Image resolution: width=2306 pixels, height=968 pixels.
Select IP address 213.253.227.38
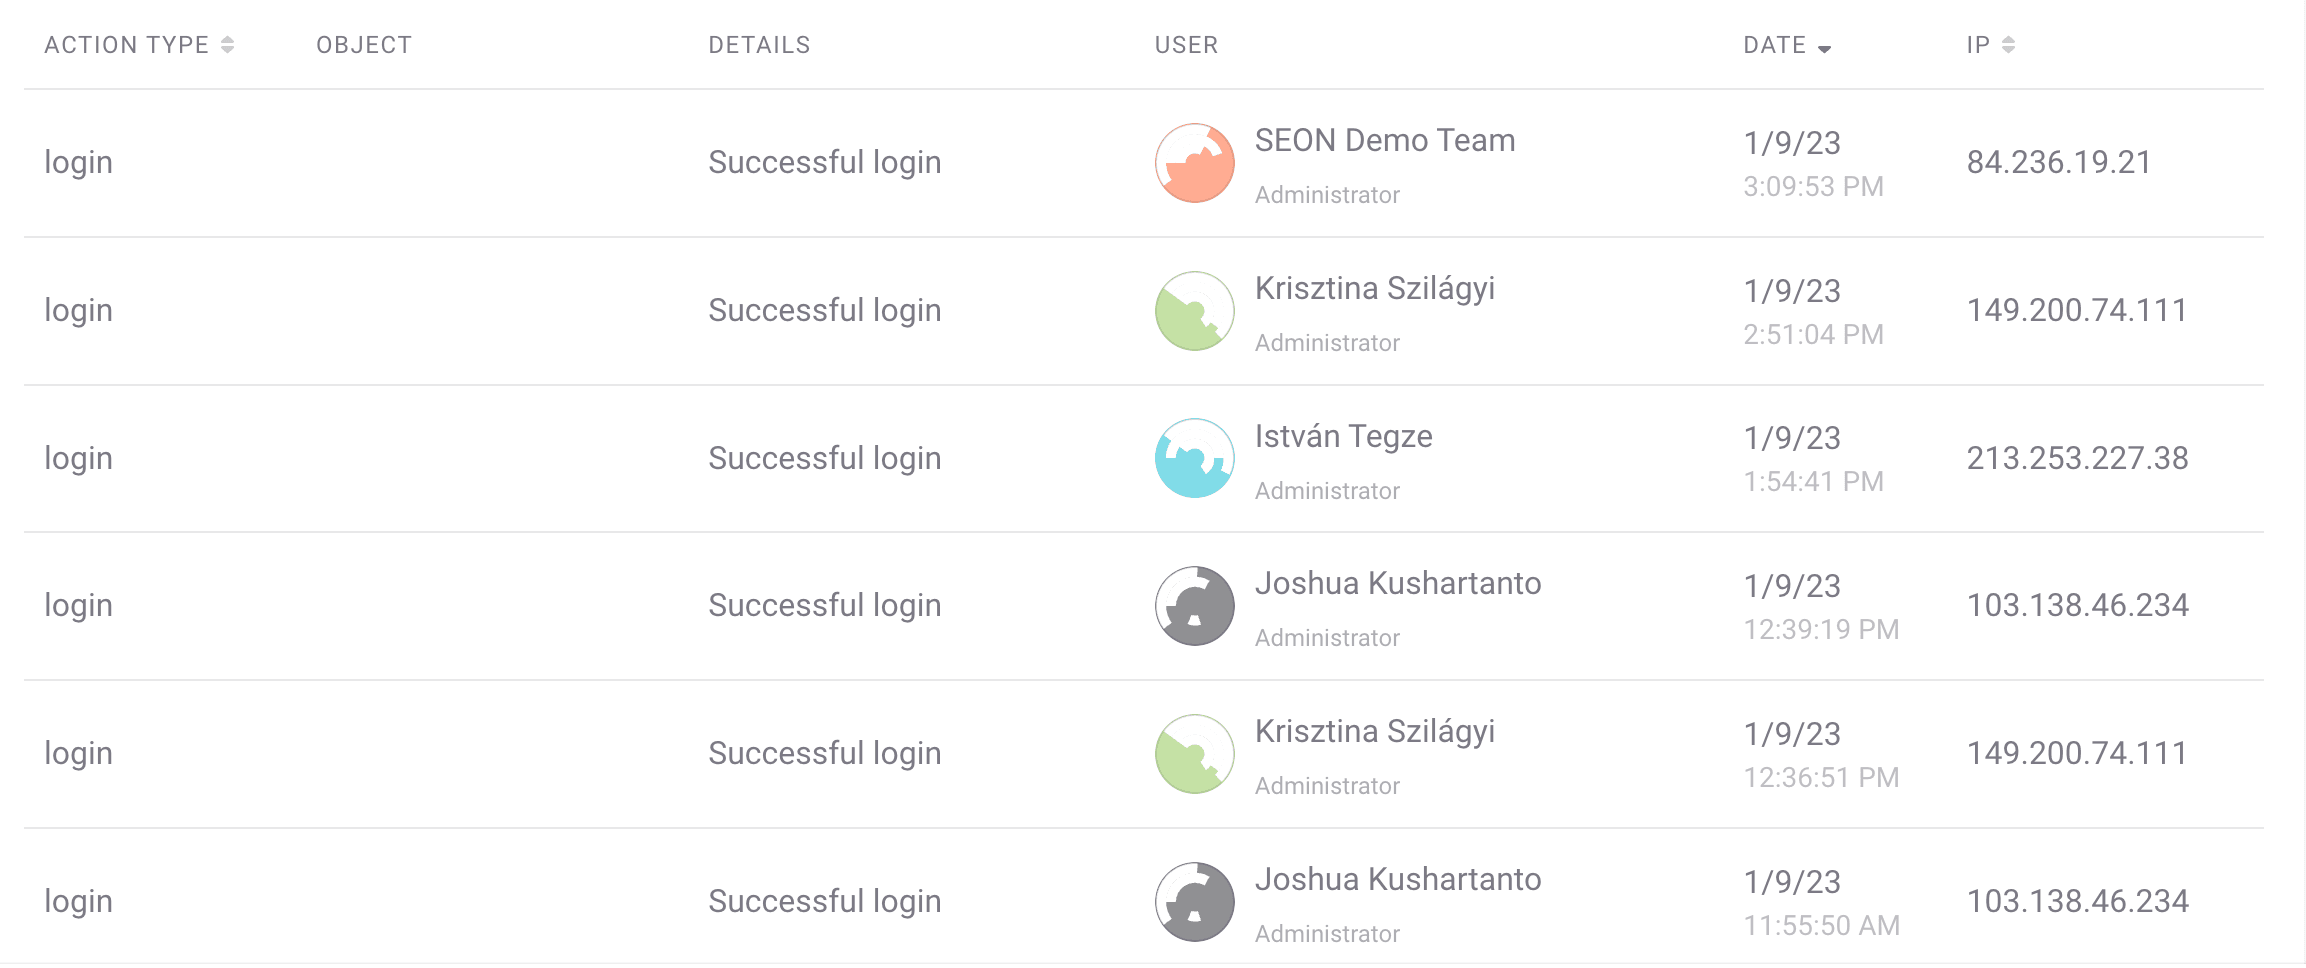point(2077,458)
